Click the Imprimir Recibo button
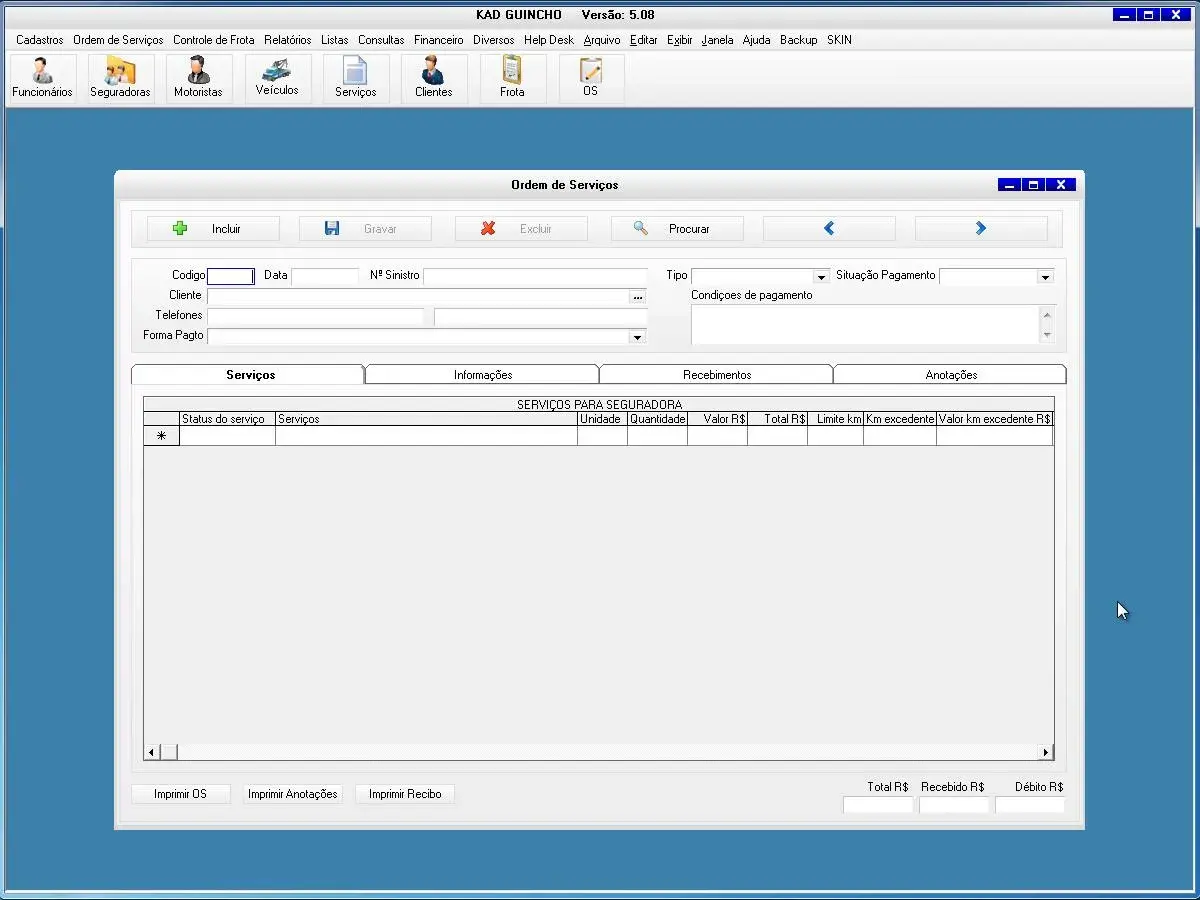 pos(405,794)
